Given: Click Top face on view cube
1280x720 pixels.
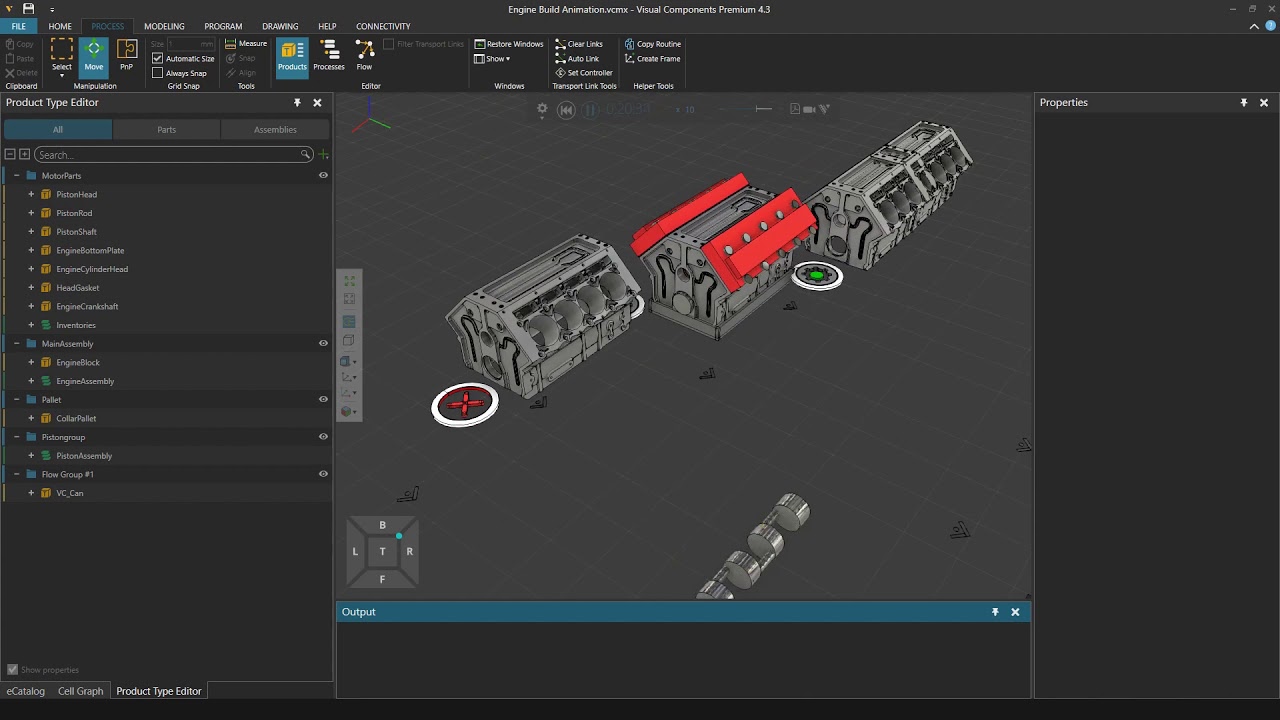Looking at the screenshot, I should coord(382,551).
